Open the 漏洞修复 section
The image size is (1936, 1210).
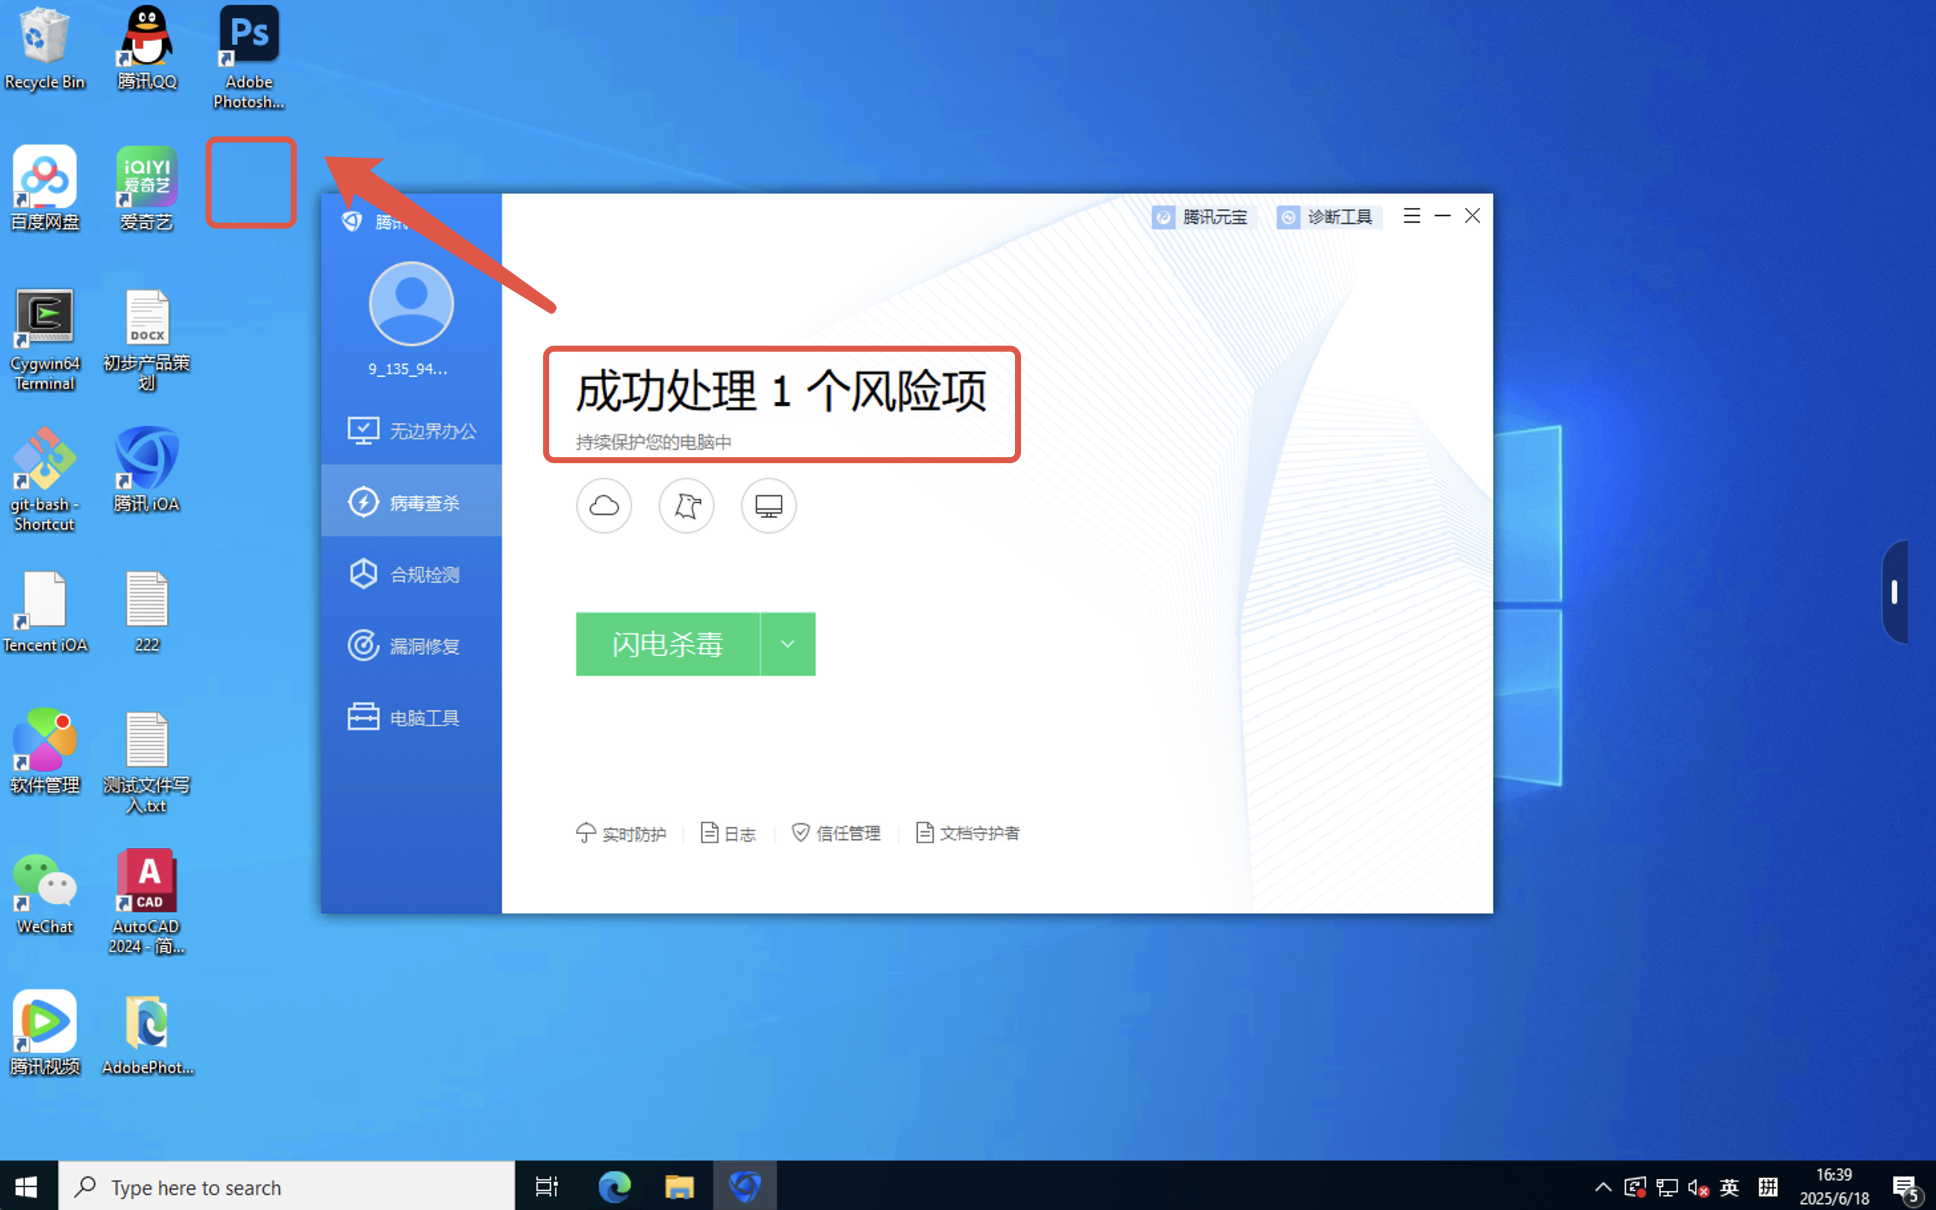pos(412,646)
